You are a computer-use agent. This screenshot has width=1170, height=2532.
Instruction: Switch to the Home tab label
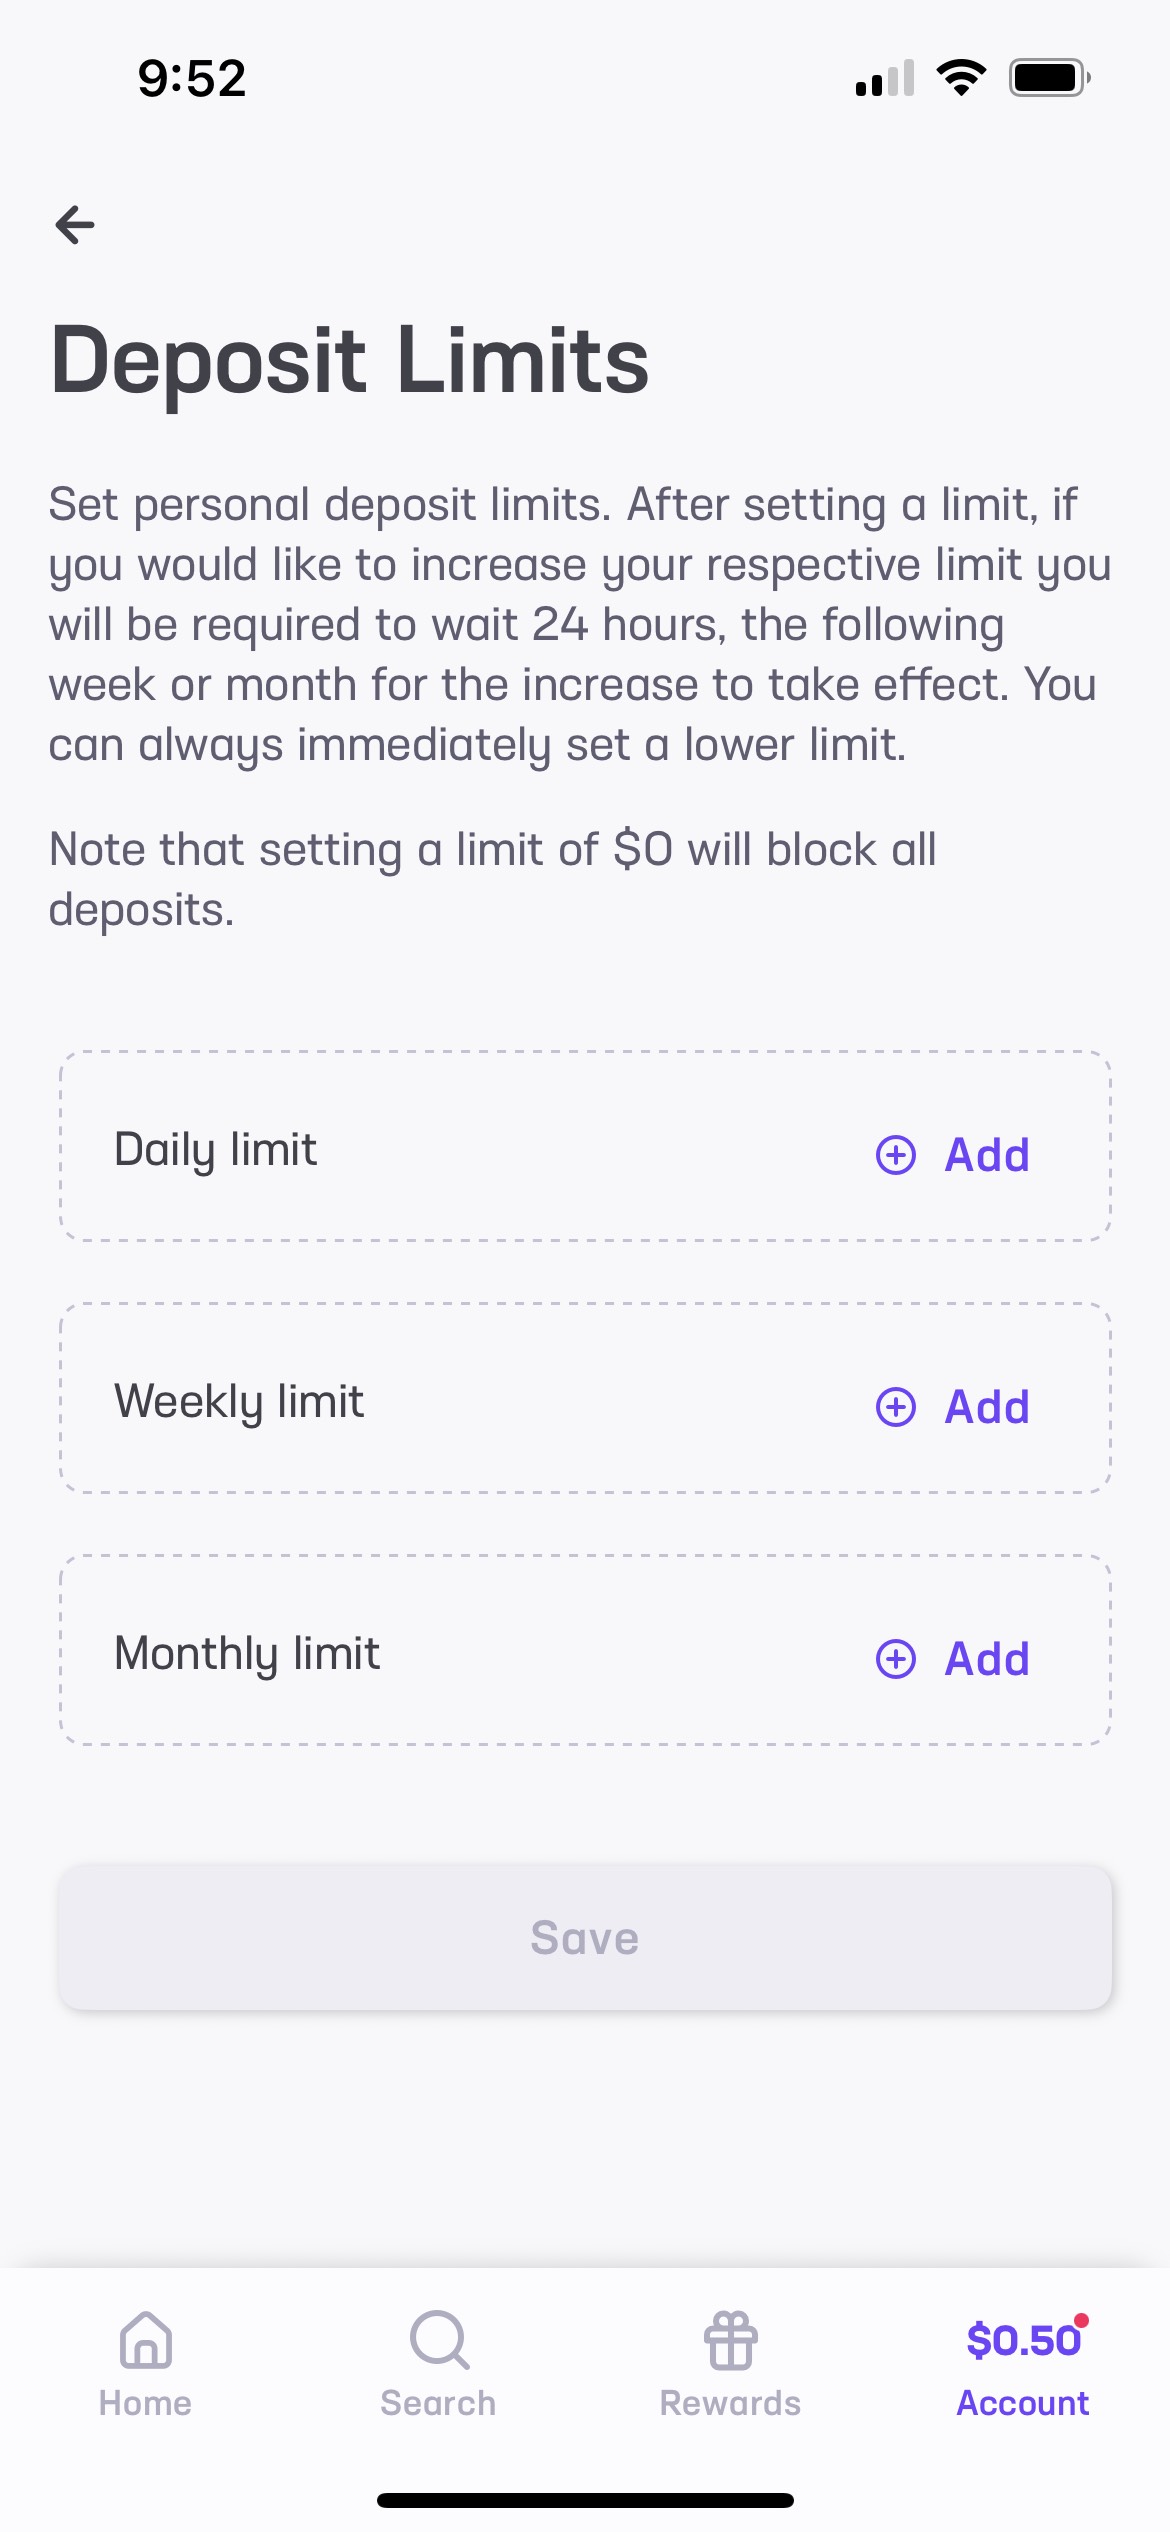[146, 2403]
